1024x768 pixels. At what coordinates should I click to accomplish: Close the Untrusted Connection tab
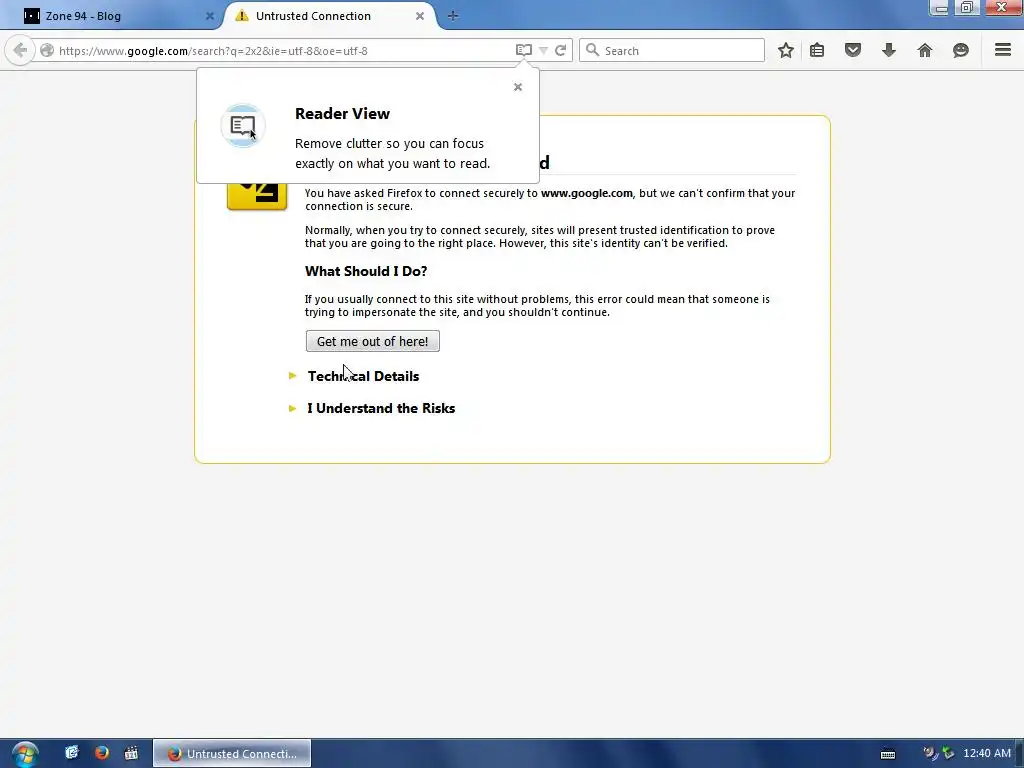pyautogui.click(x=420, y=16)
